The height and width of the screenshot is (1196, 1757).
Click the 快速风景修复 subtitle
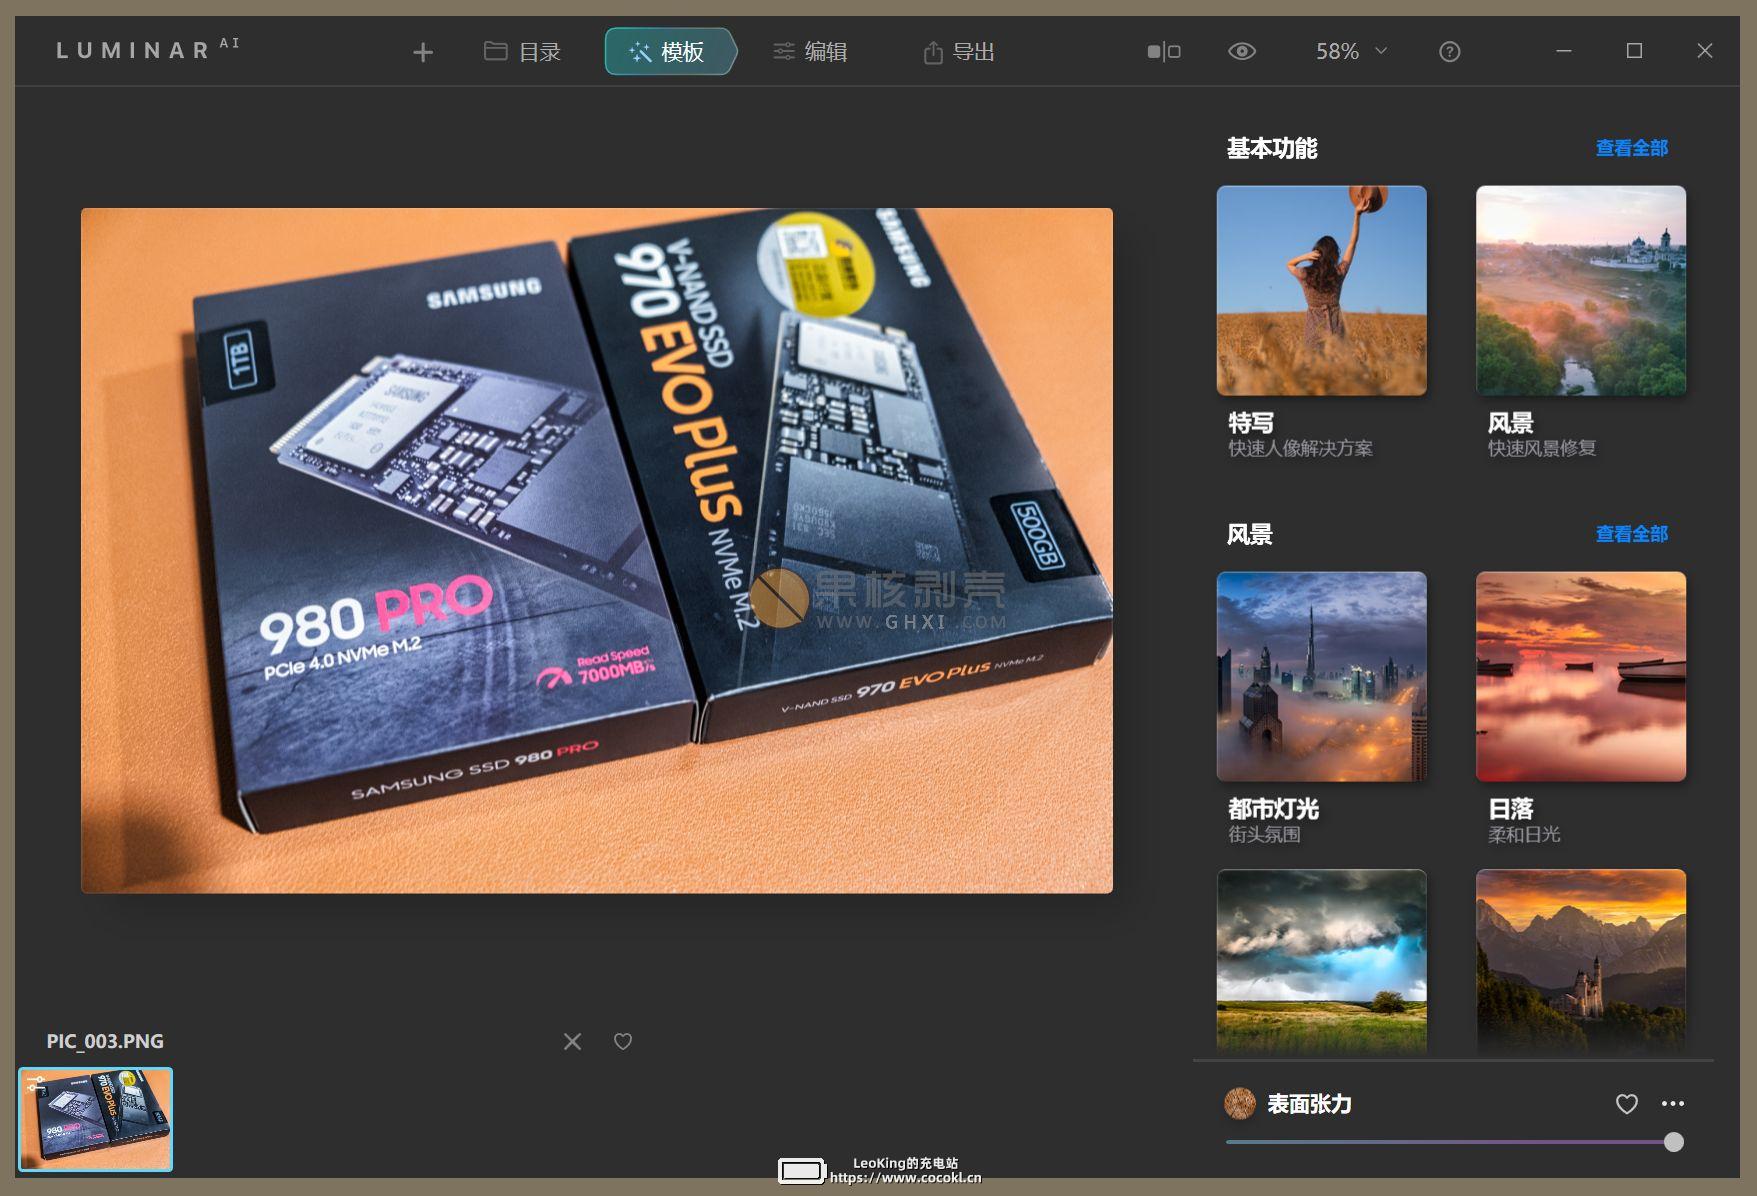point(1542,448)
